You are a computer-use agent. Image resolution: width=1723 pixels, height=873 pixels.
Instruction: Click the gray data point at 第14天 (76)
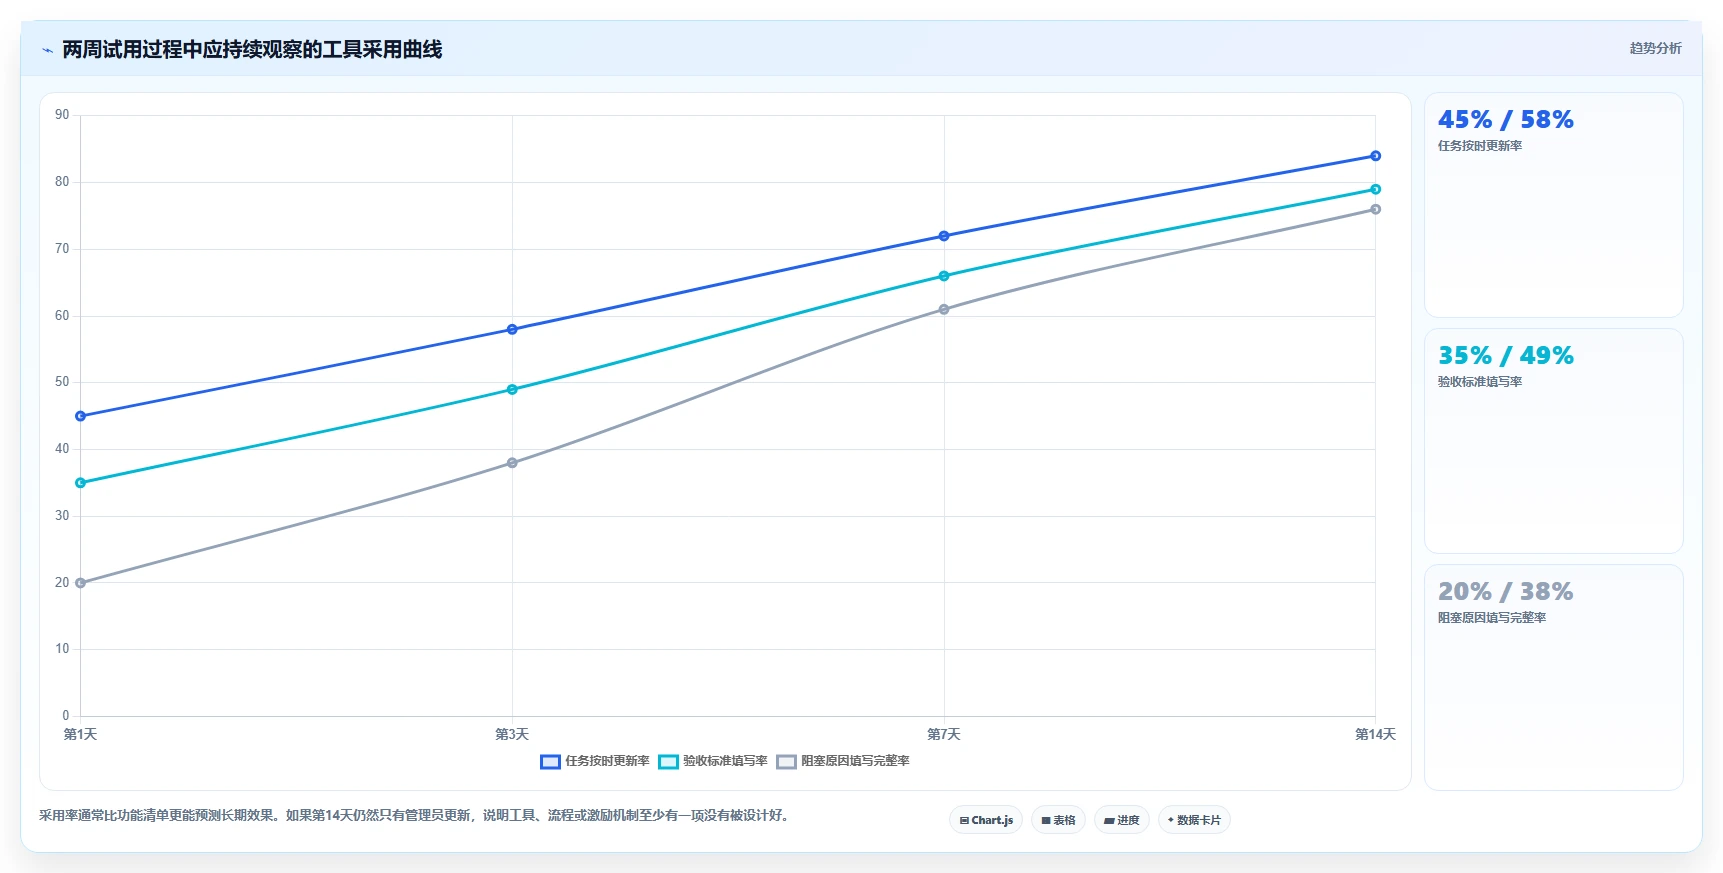[1376, 209]
